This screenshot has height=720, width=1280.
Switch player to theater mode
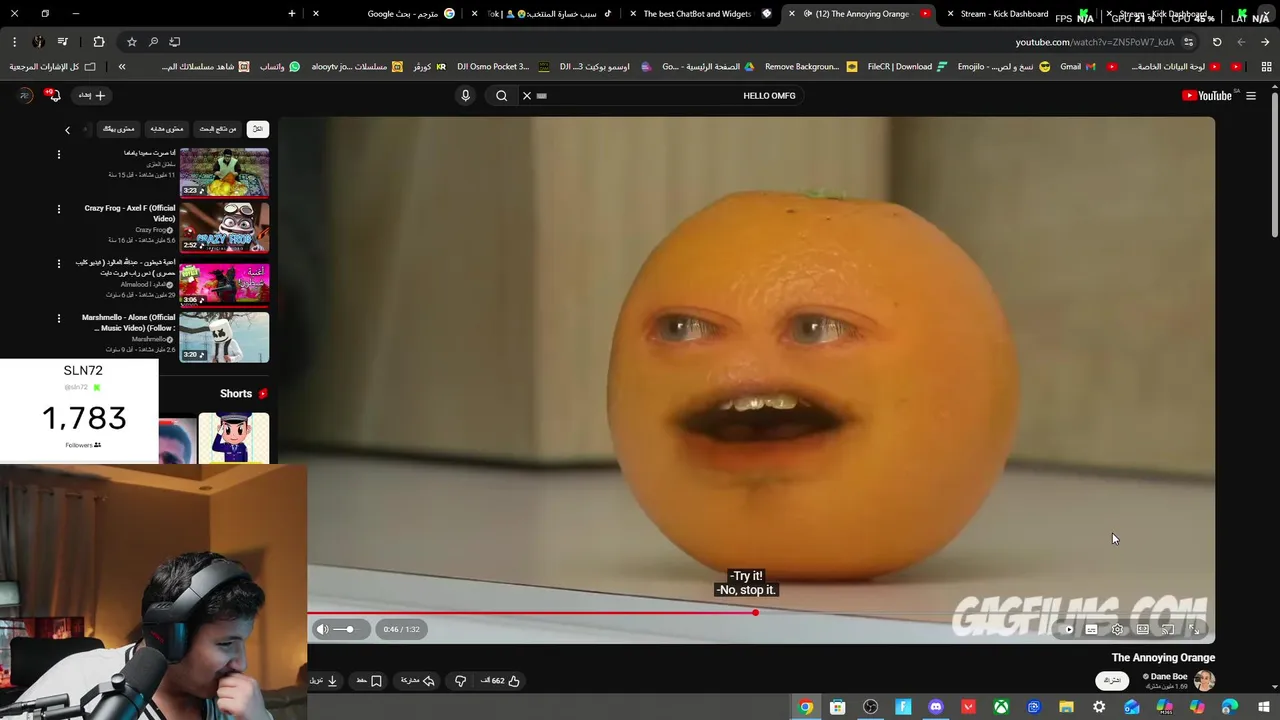pos(1142,629)
